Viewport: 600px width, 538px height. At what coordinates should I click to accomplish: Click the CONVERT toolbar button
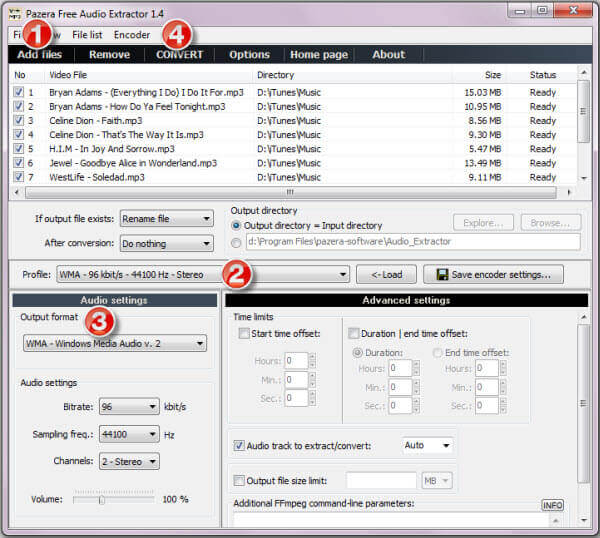coord(179,55)
